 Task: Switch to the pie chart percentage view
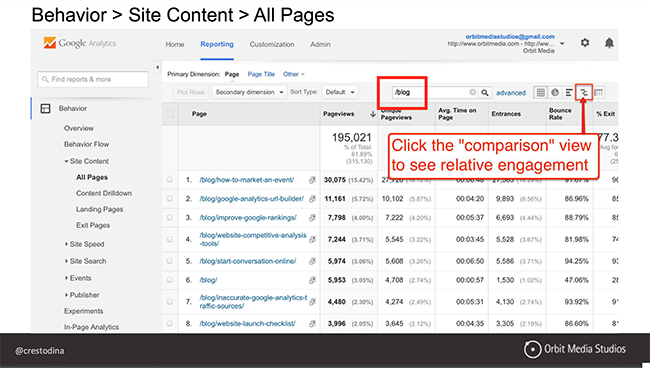(555, 92)
